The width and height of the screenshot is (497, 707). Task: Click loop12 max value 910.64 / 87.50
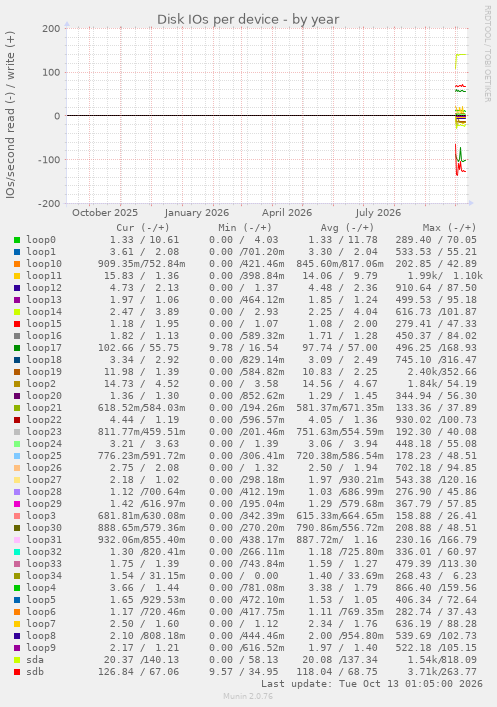pyautogui.click(x=436, y=288)
